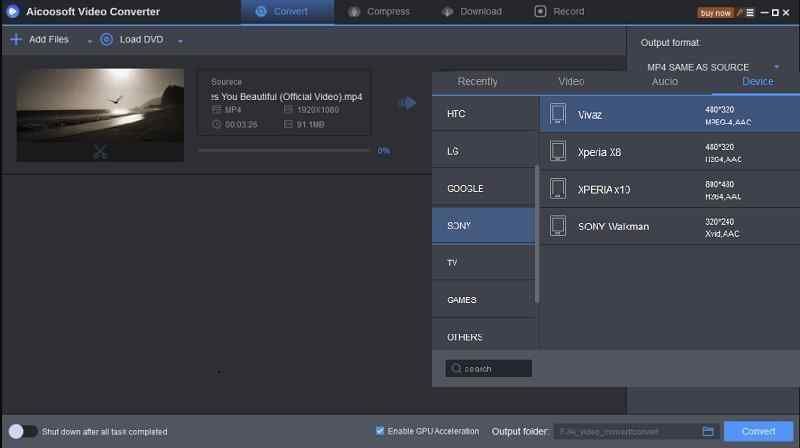This screenshot has height=448, width=800.
Task: Click the Compress tab icon
Action: [354, 12]
